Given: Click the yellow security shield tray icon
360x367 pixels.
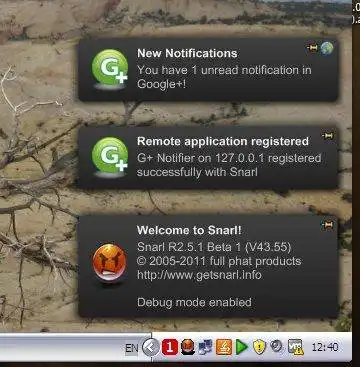Looking at the screenshot, I should pyautogui.click(x=259, y=347).
